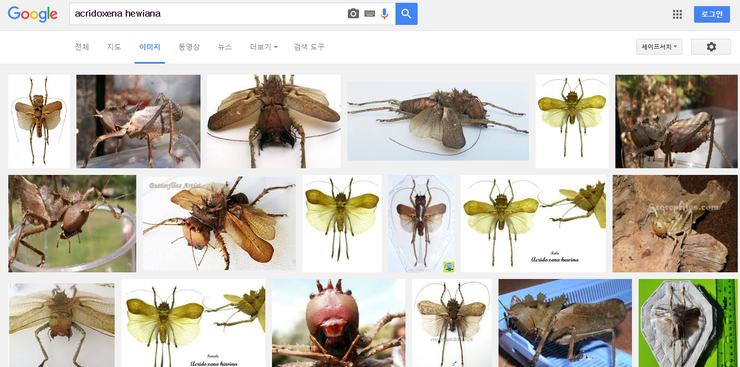Open the Google apps grid icon
The image size is (740, 367).
point(677,14)
